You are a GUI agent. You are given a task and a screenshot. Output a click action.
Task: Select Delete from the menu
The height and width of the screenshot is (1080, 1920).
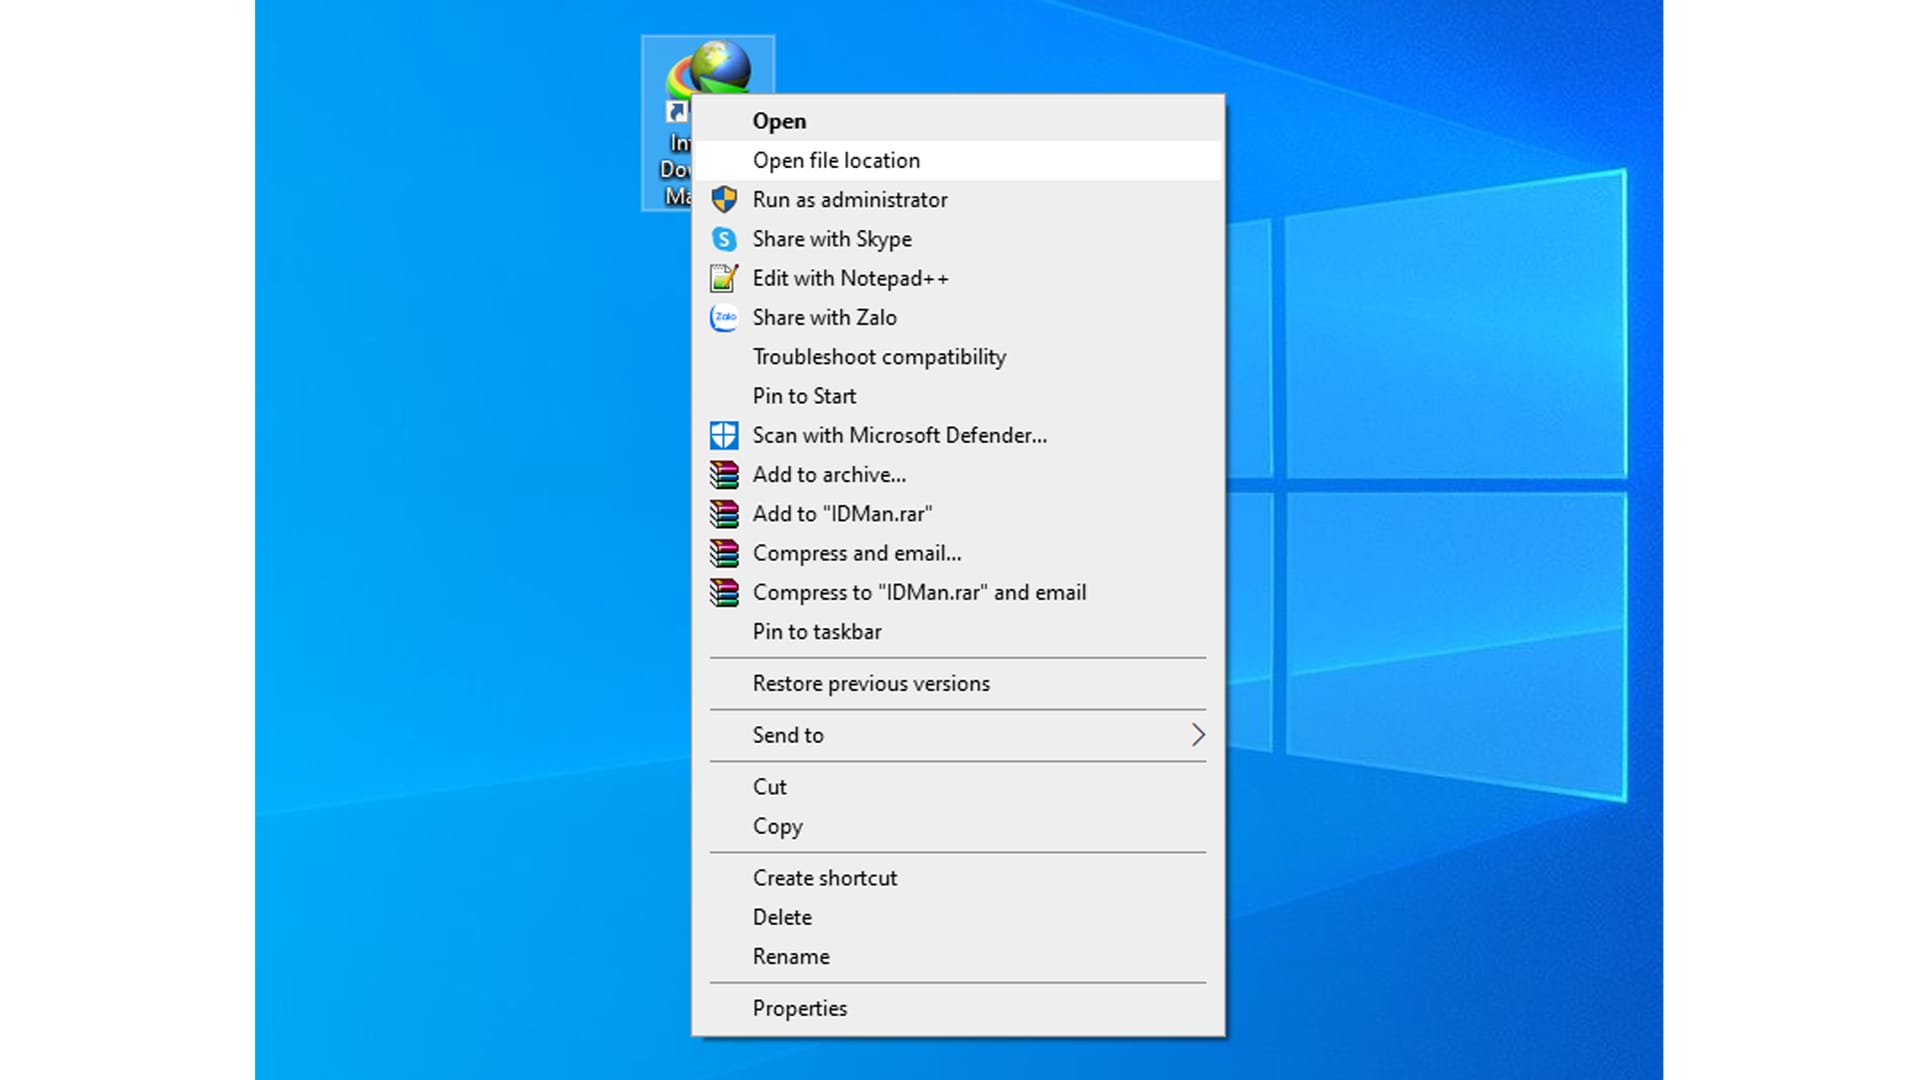[782, 917]
